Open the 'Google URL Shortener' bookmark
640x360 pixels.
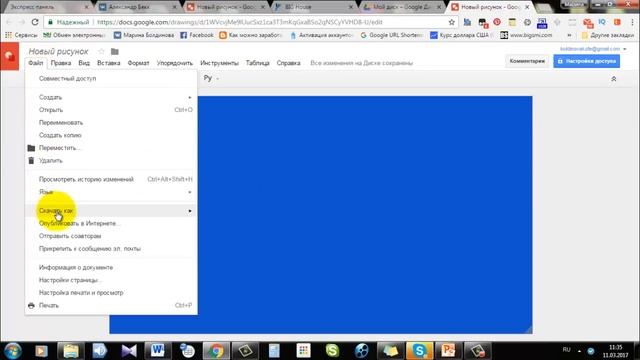point(391,35)
